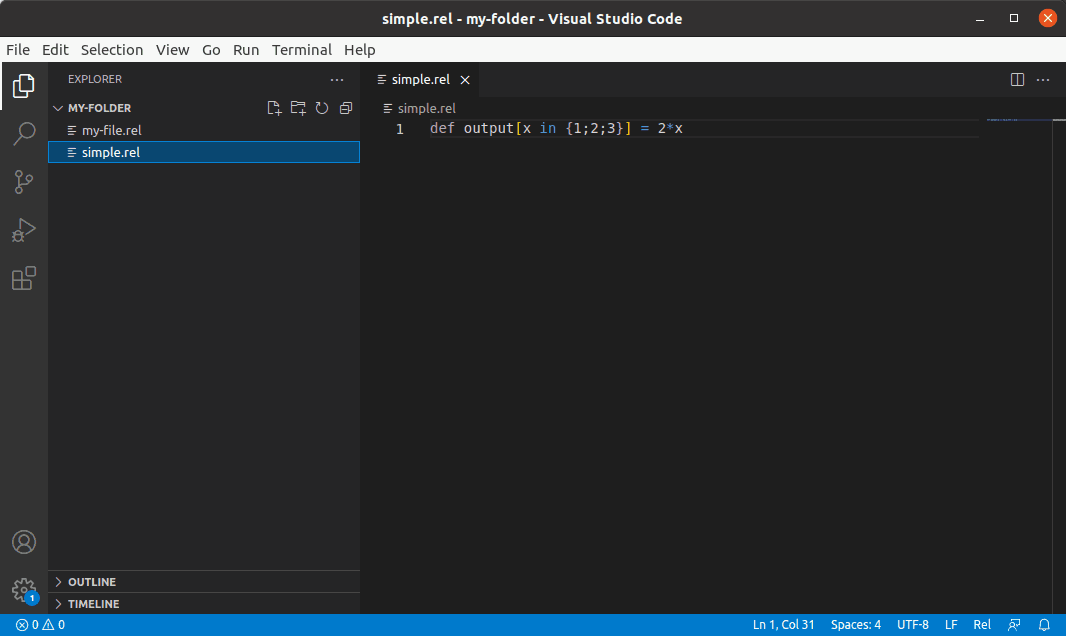Refresh the Explorer file list
Screen dimensions: 1066x636
click(x=322, y=108)
